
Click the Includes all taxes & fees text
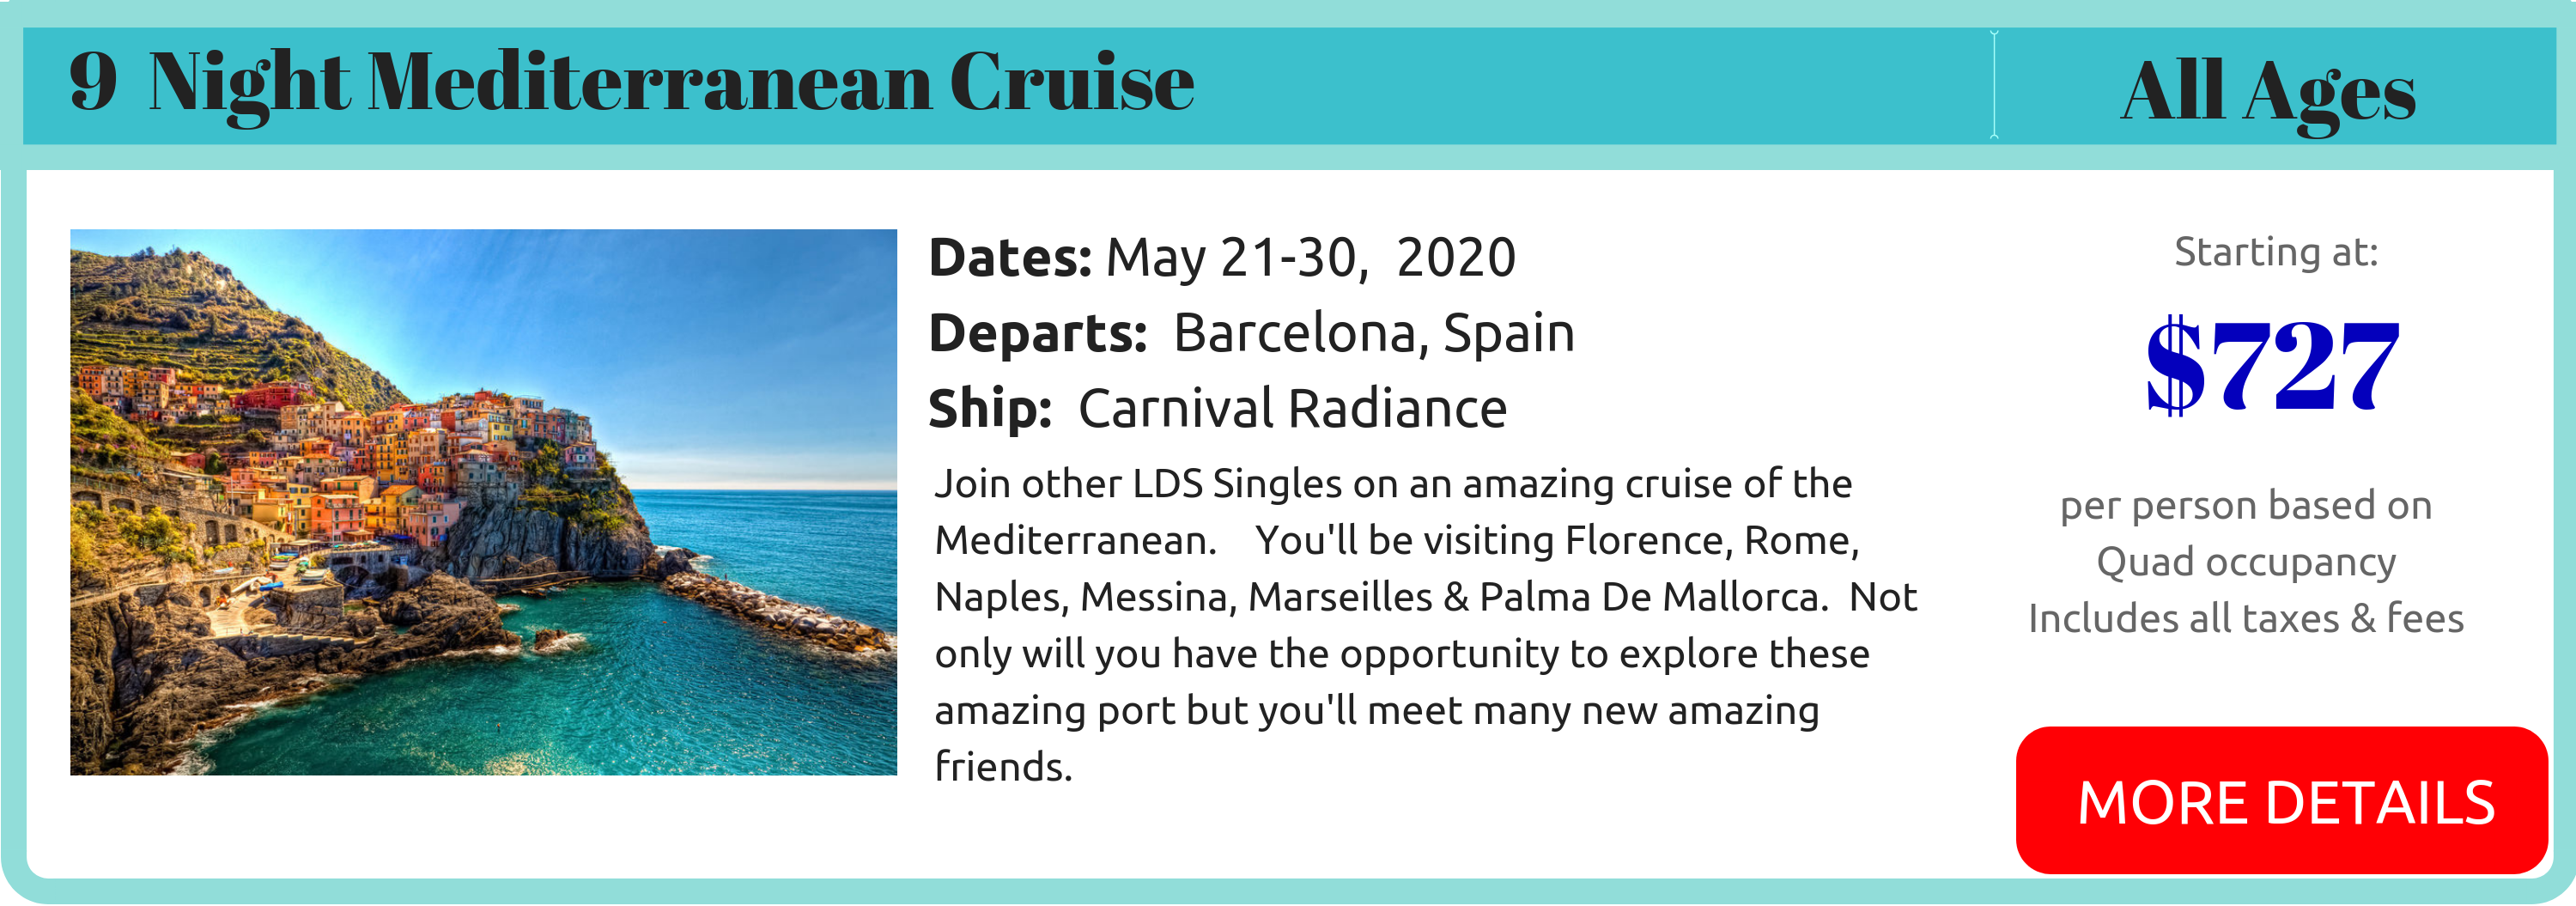[x=2246, y=618]
